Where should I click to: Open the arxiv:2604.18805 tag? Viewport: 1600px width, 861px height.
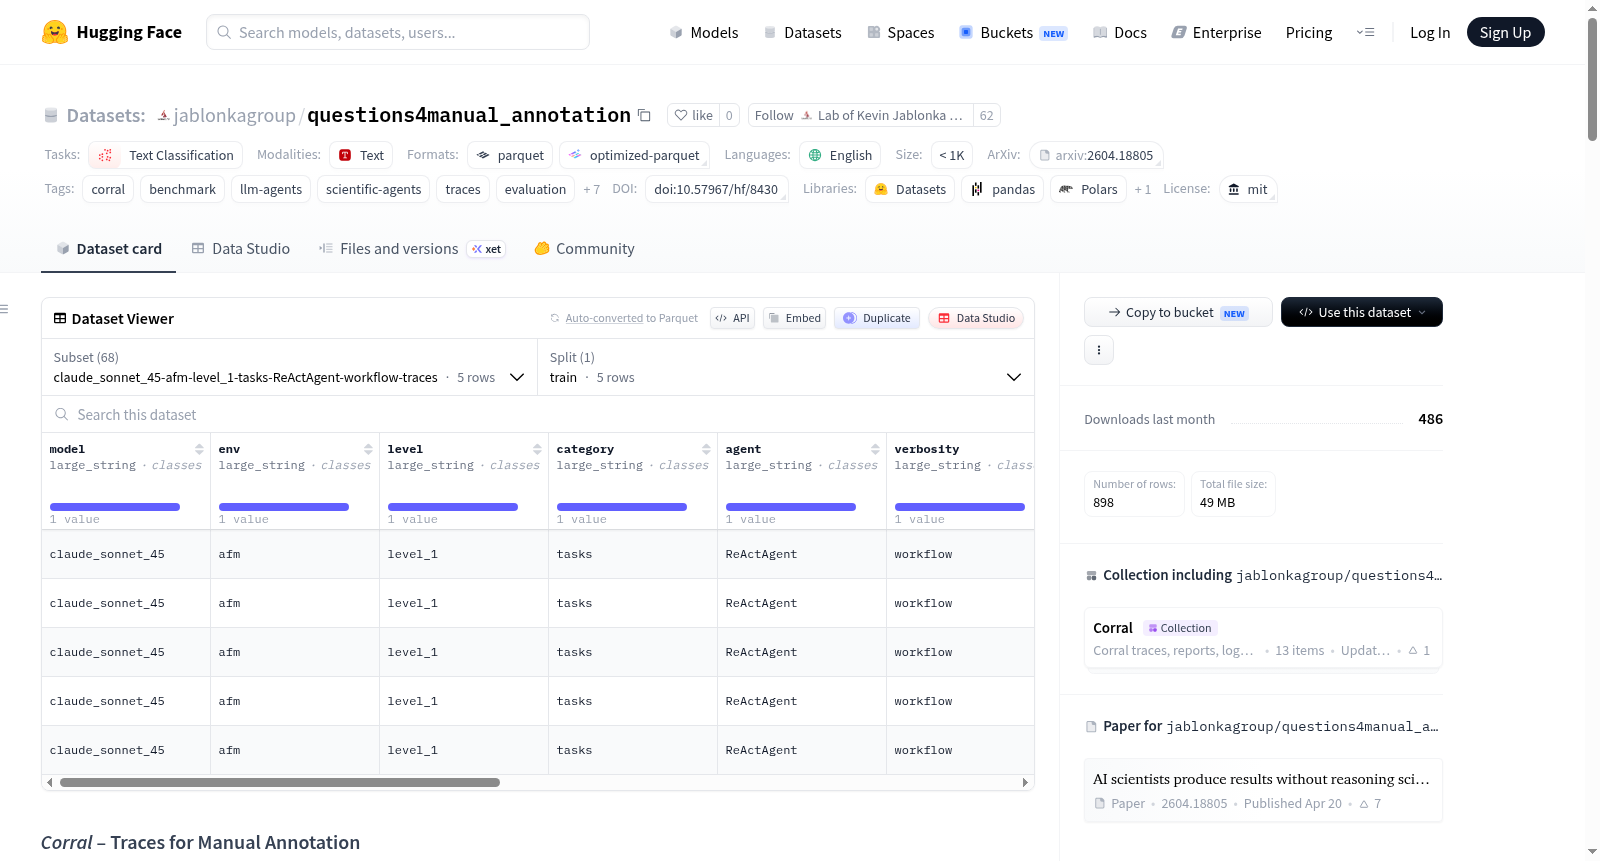[x=1096, y=156]
